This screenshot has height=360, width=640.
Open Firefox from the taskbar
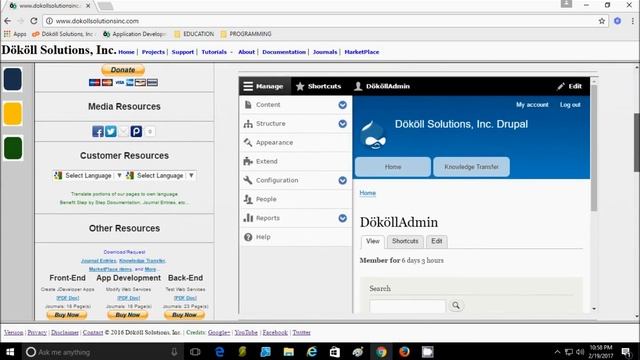(404, 351)
